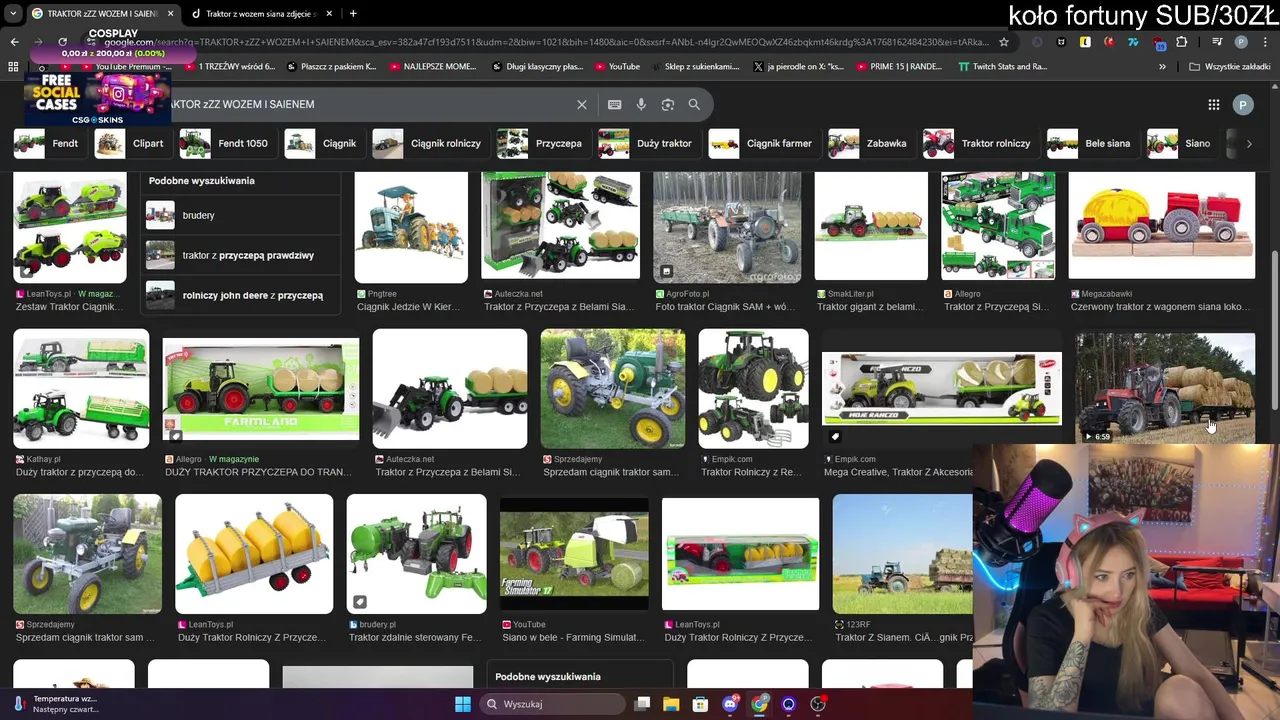Filter images by the Bele siana chip
The width and height of the screenshot is (1280, 720).
(x=1091, y=143)
